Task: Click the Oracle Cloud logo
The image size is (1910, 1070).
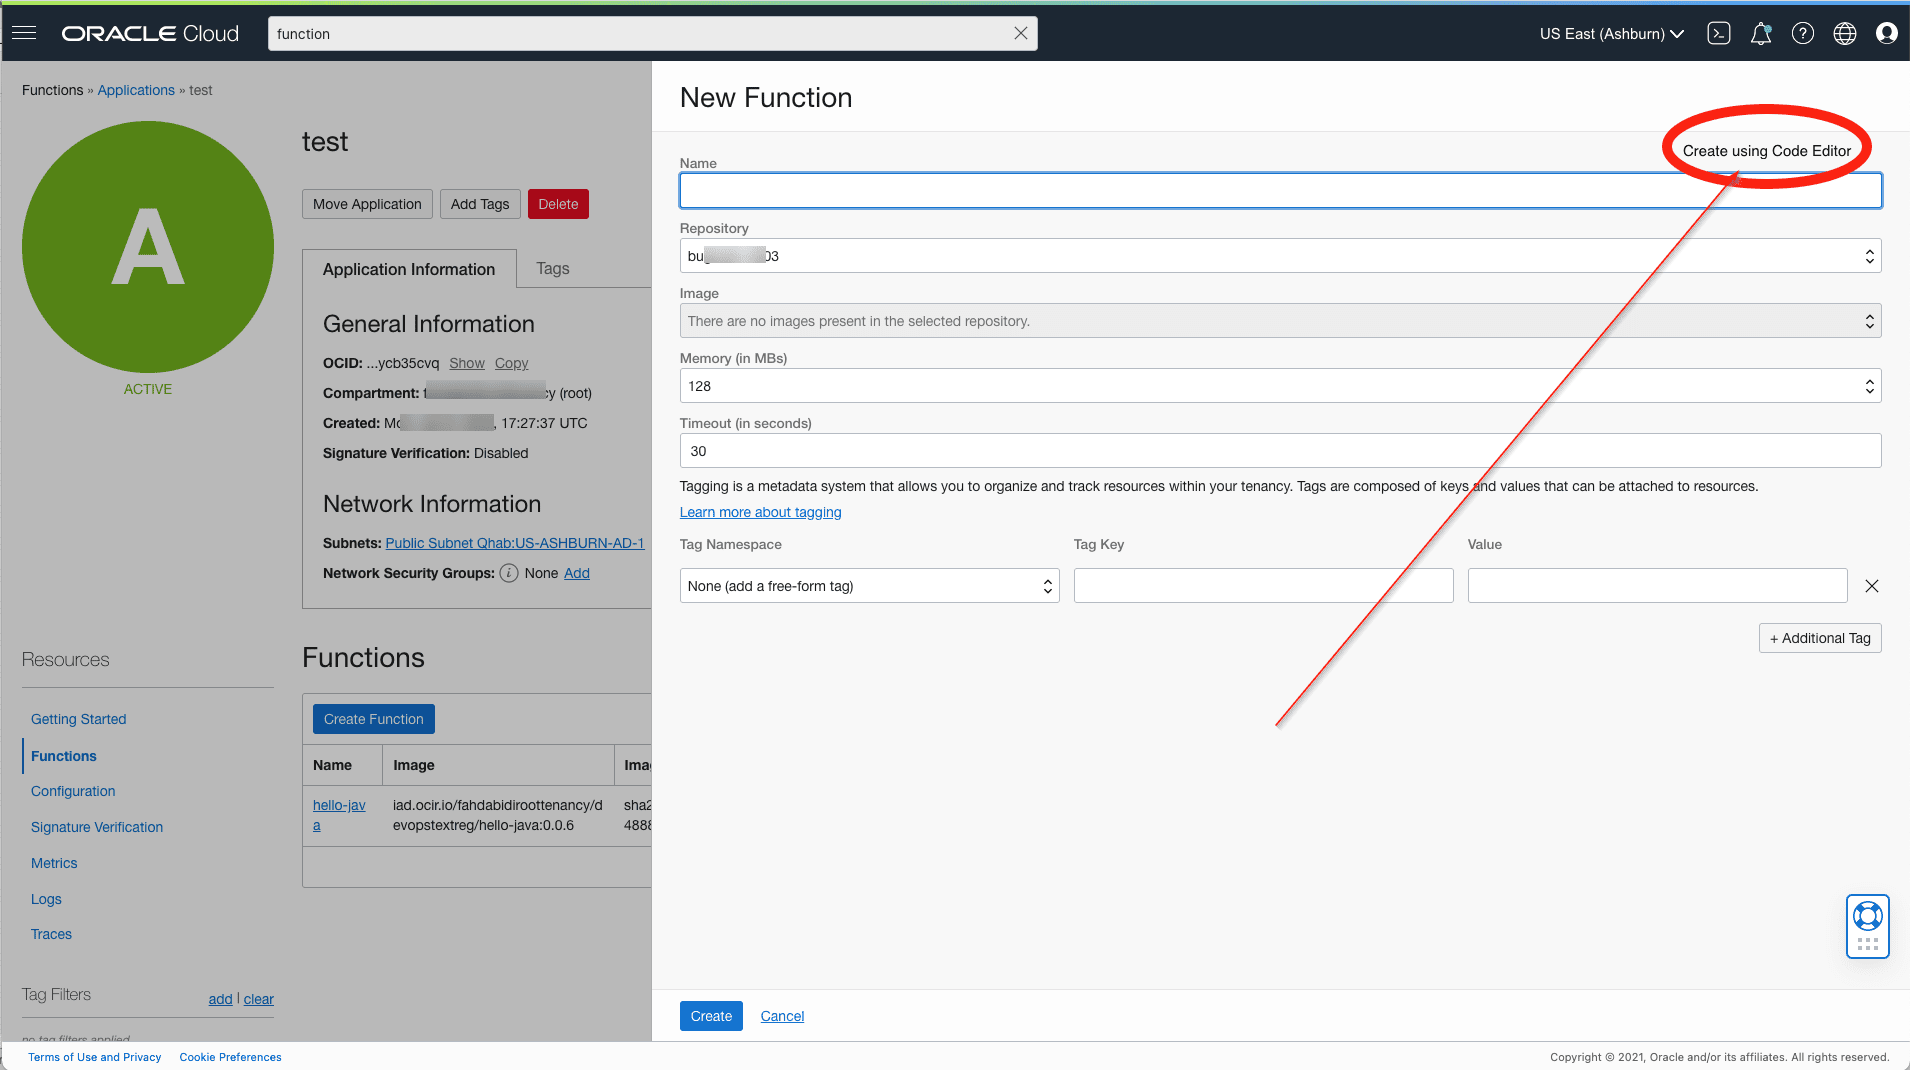Action: [x=150, y=33]
